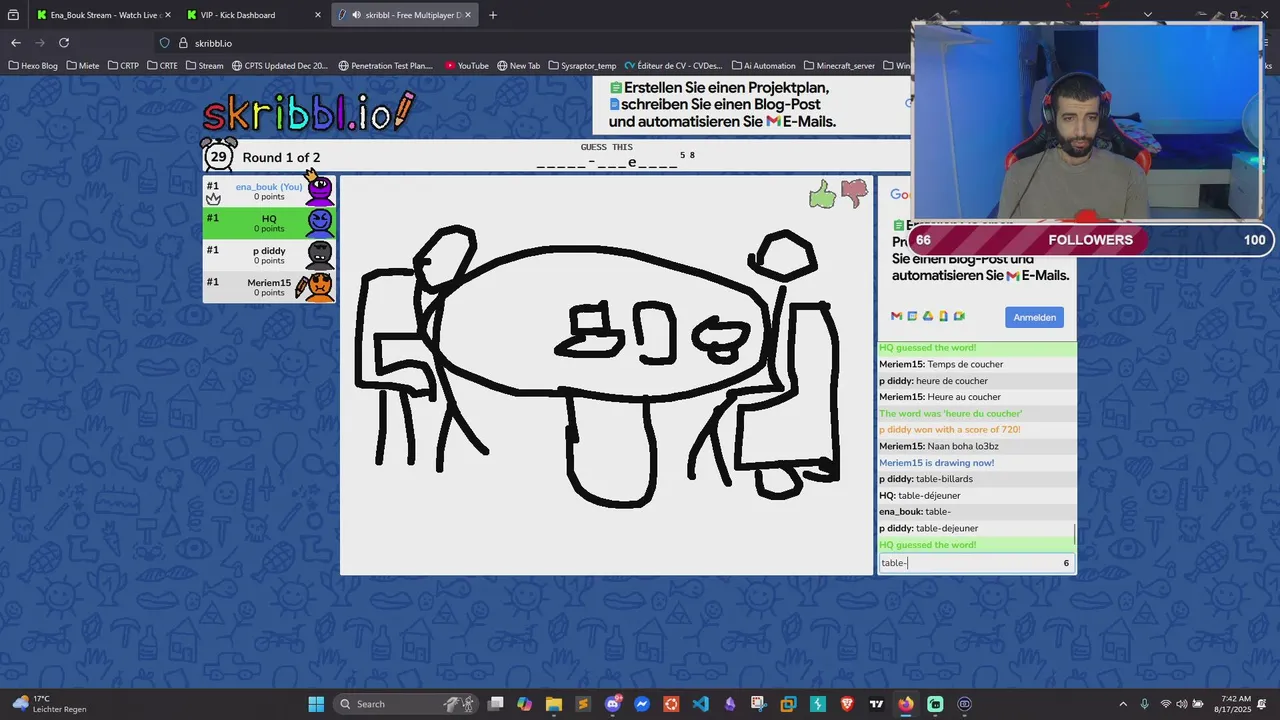Show hidden system tray icons chevron

click(x=1123, y=704)
